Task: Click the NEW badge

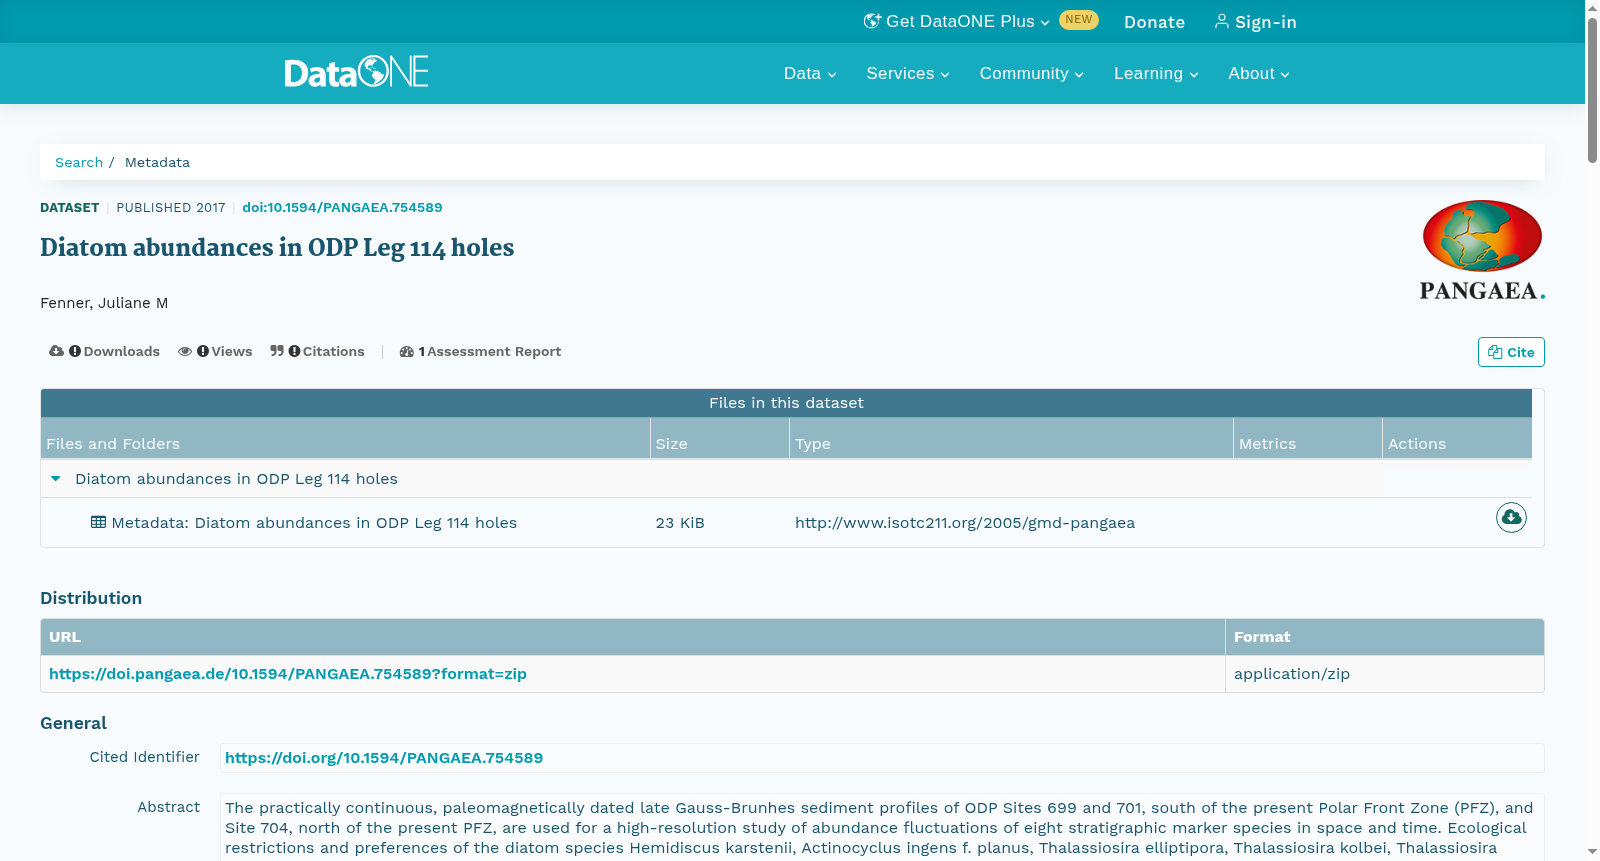Action: click(1079, 20)
